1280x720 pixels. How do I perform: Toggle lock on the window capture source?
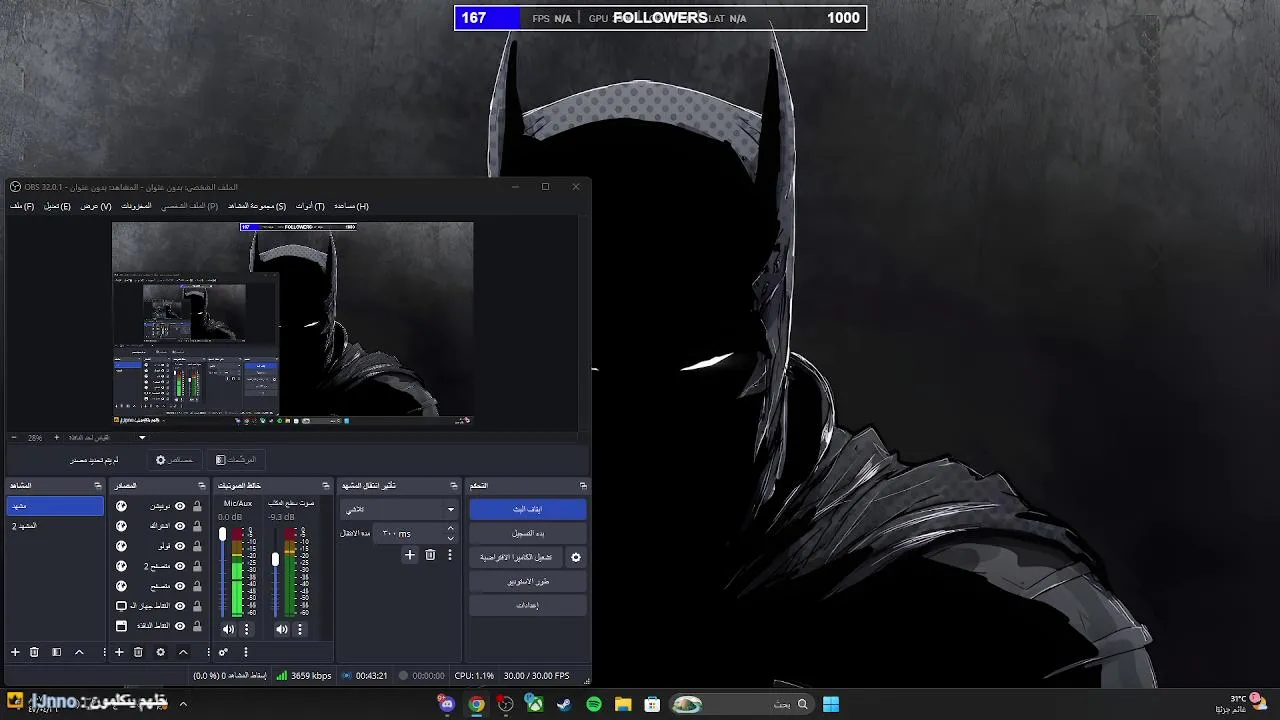click(197, 626)
